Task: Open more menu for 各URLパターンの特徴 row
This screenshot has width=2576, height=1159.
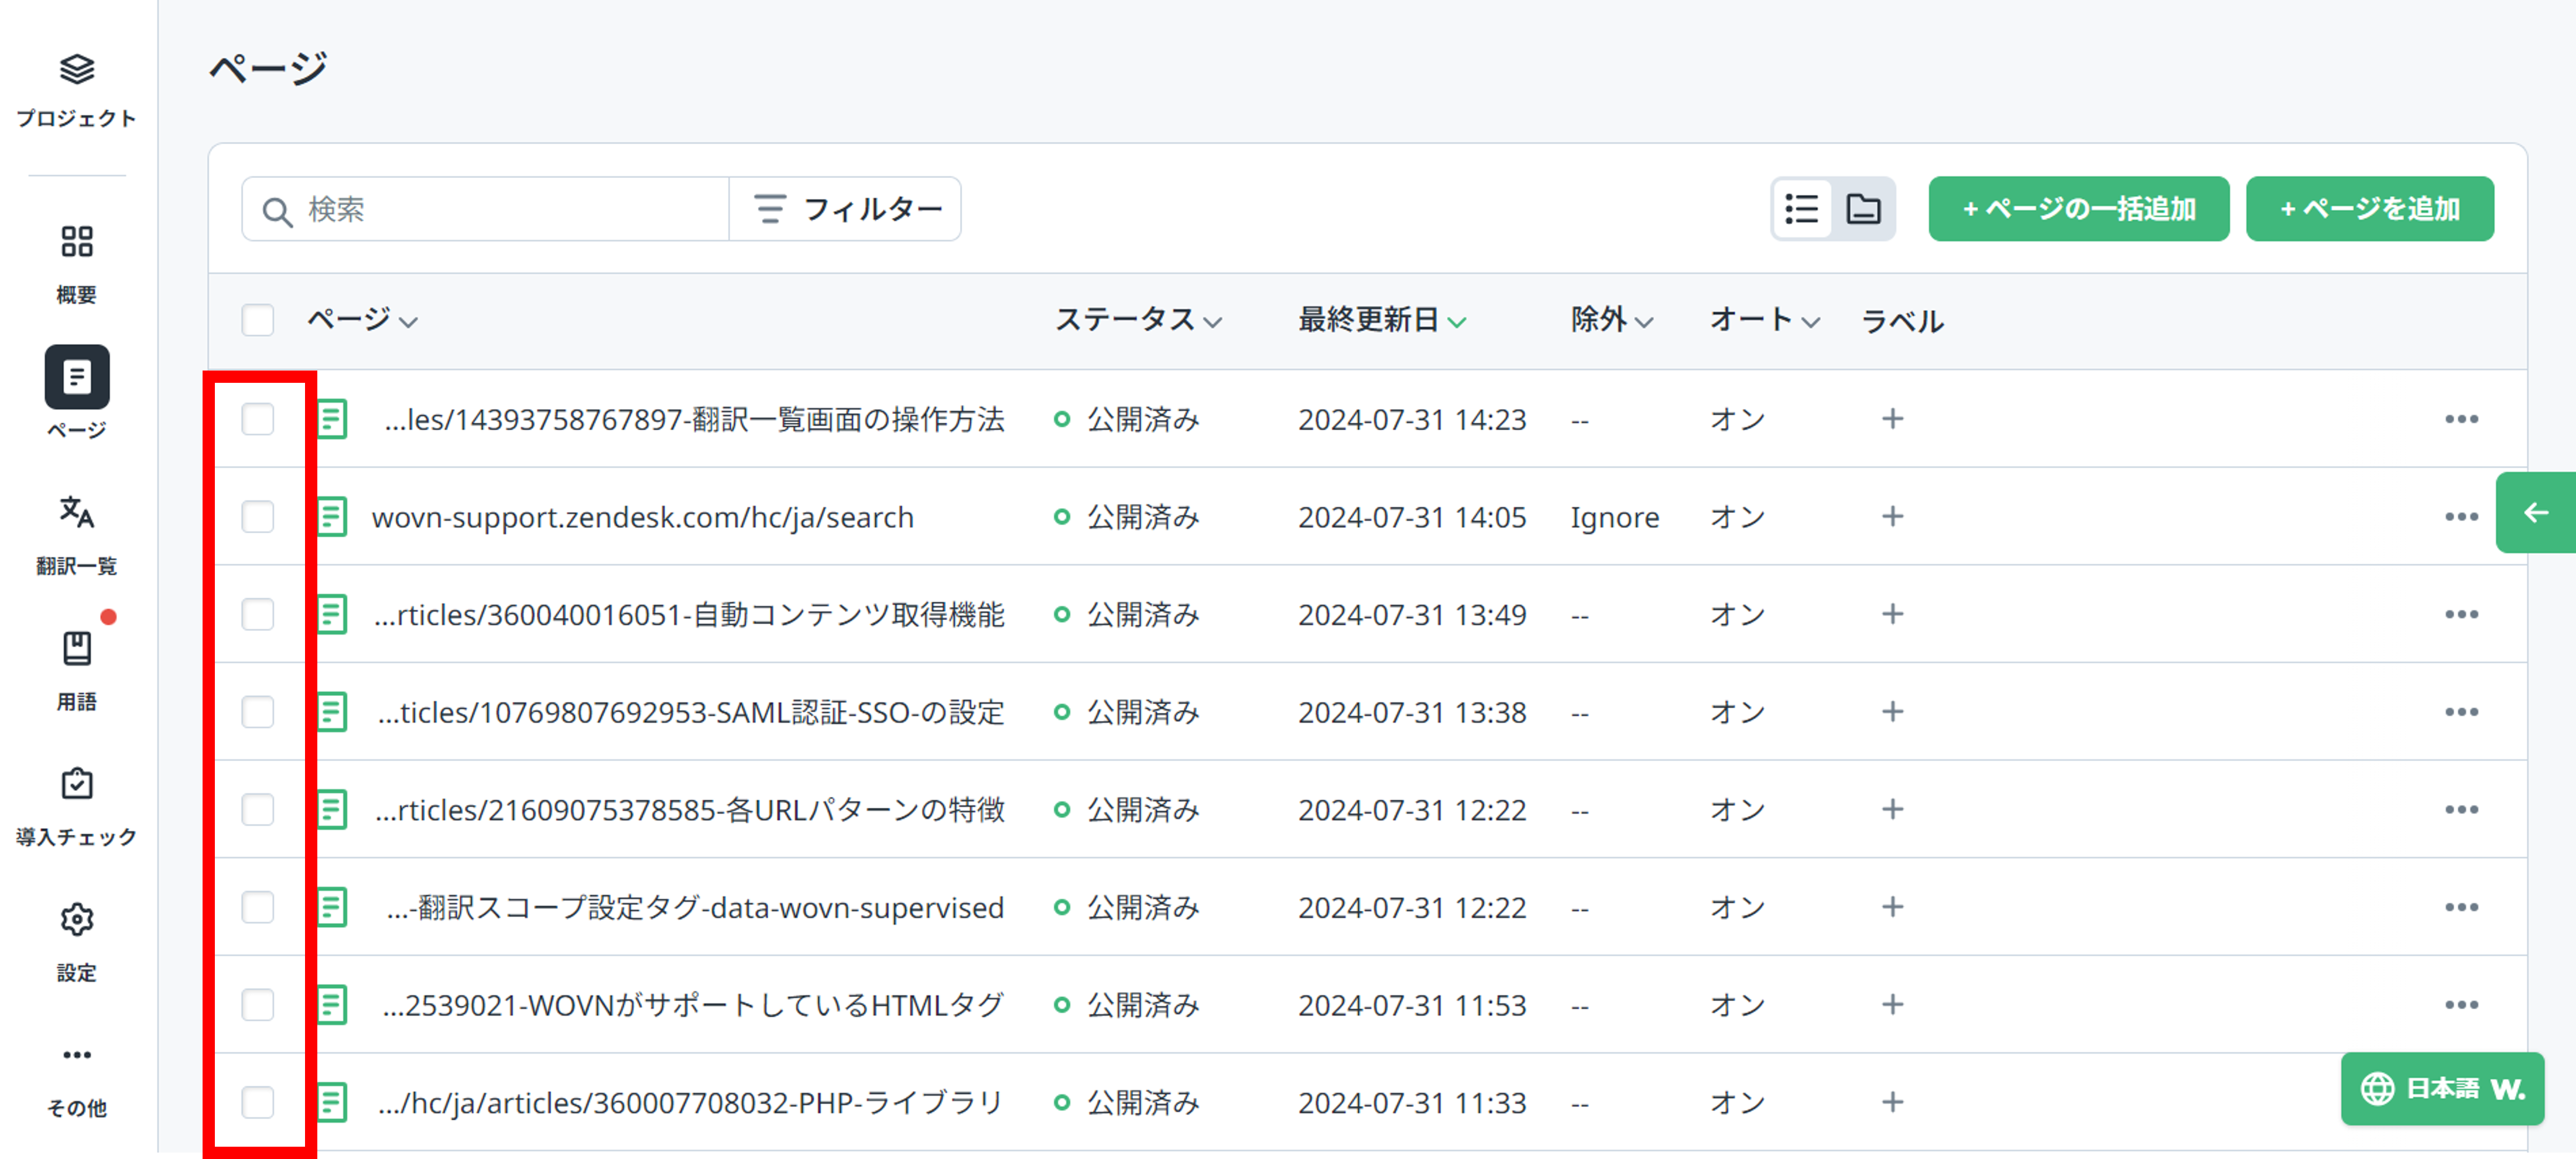Action: coord(2461,809)
